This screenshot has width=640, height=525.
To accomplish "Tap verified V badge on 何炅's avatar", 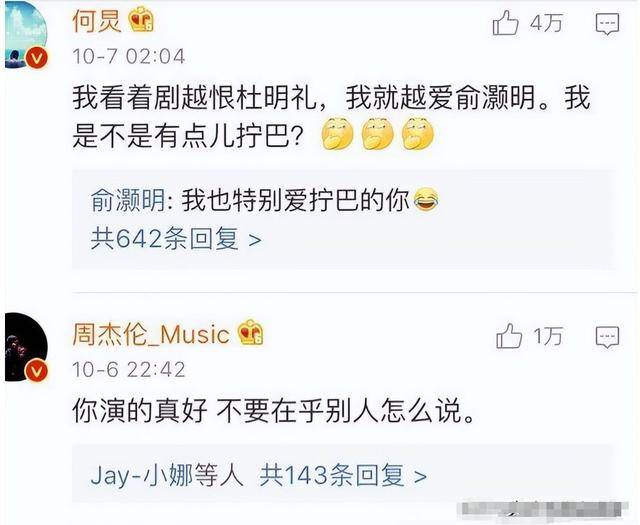I will (x=37, y=58).
